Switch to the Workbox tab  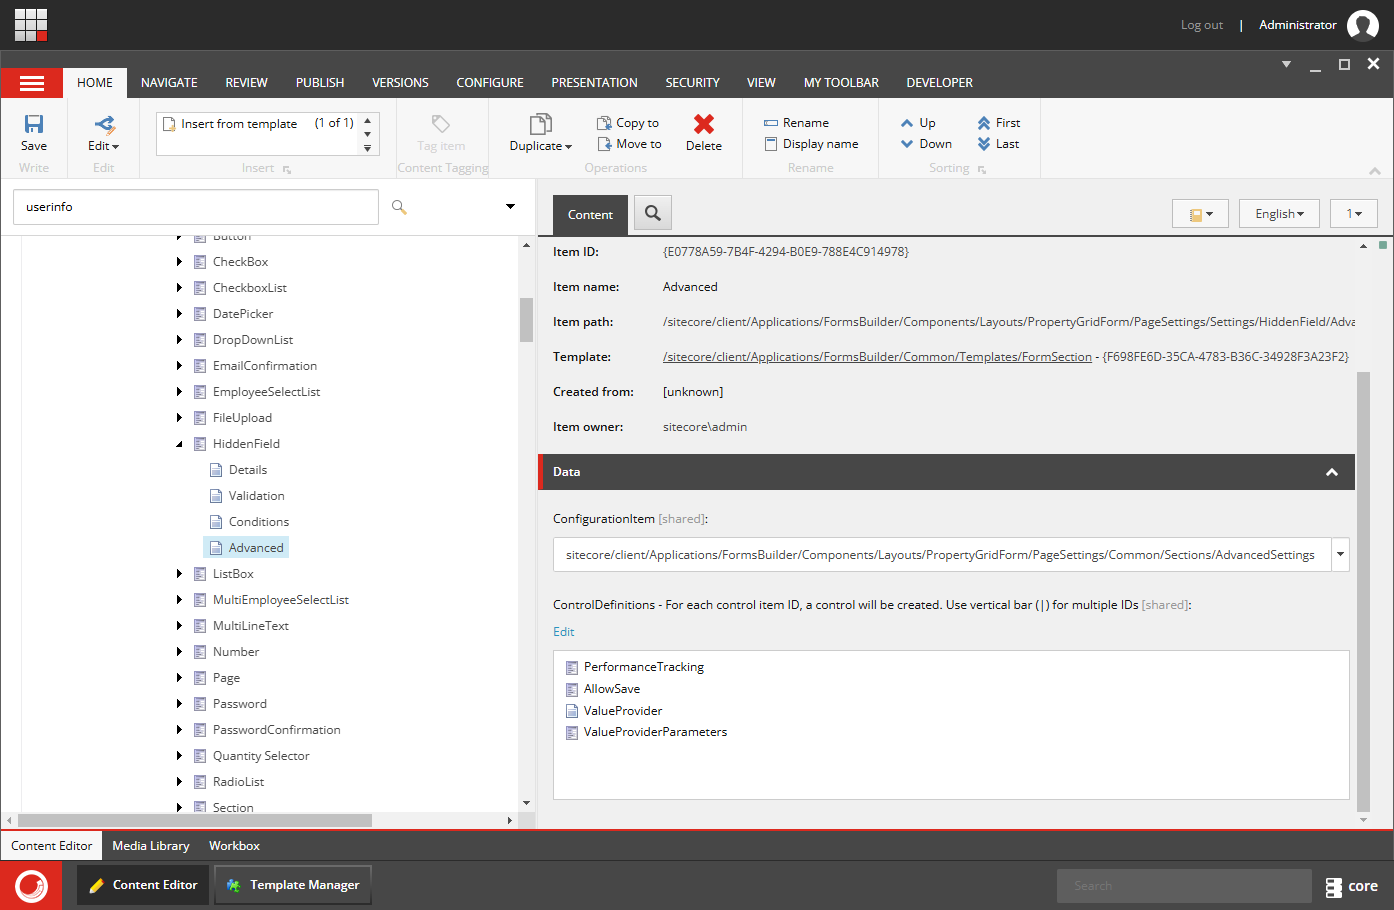pos(234,846)
